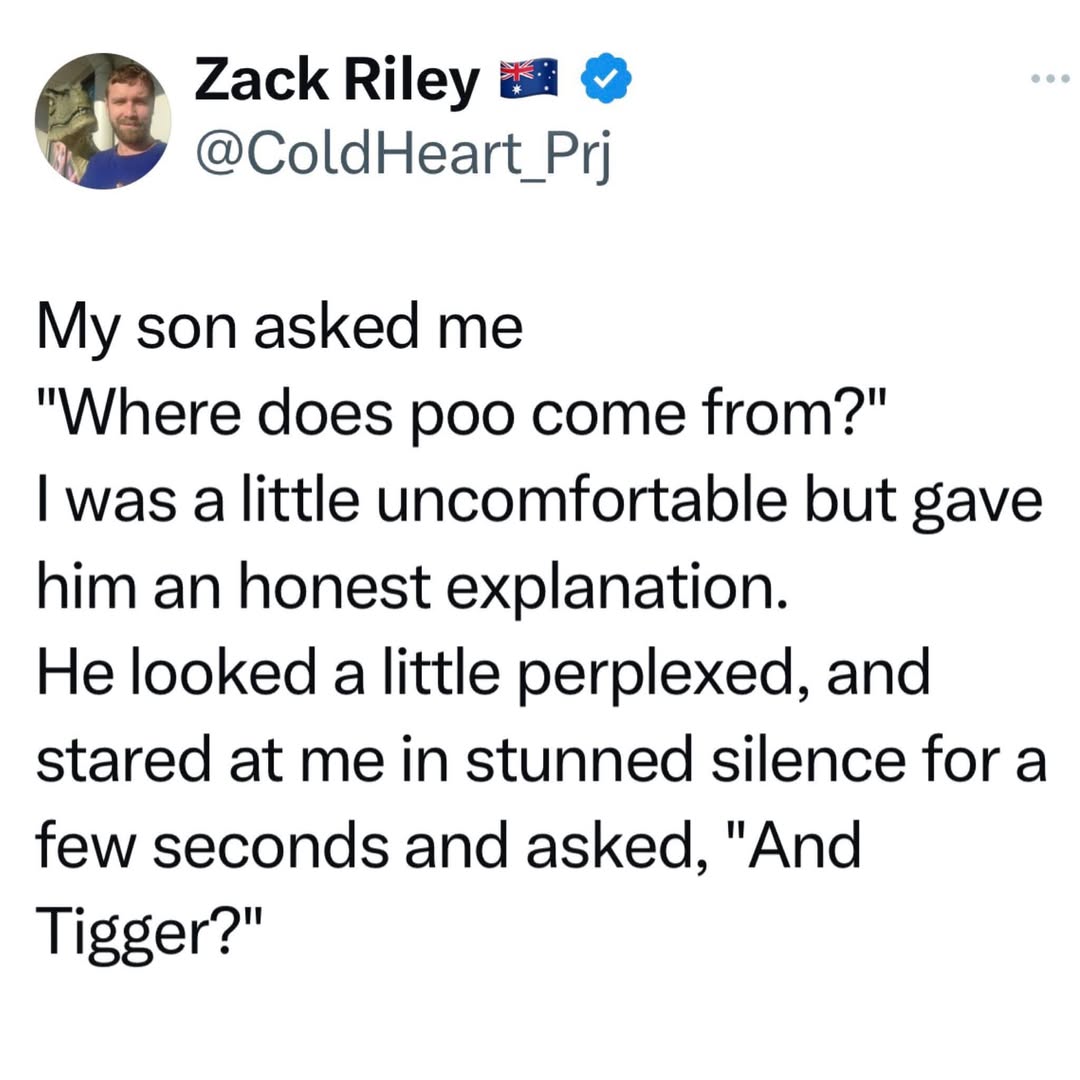Click the quote "Where does poo come from?"
1080x1080 pixels.
[460, 414]
